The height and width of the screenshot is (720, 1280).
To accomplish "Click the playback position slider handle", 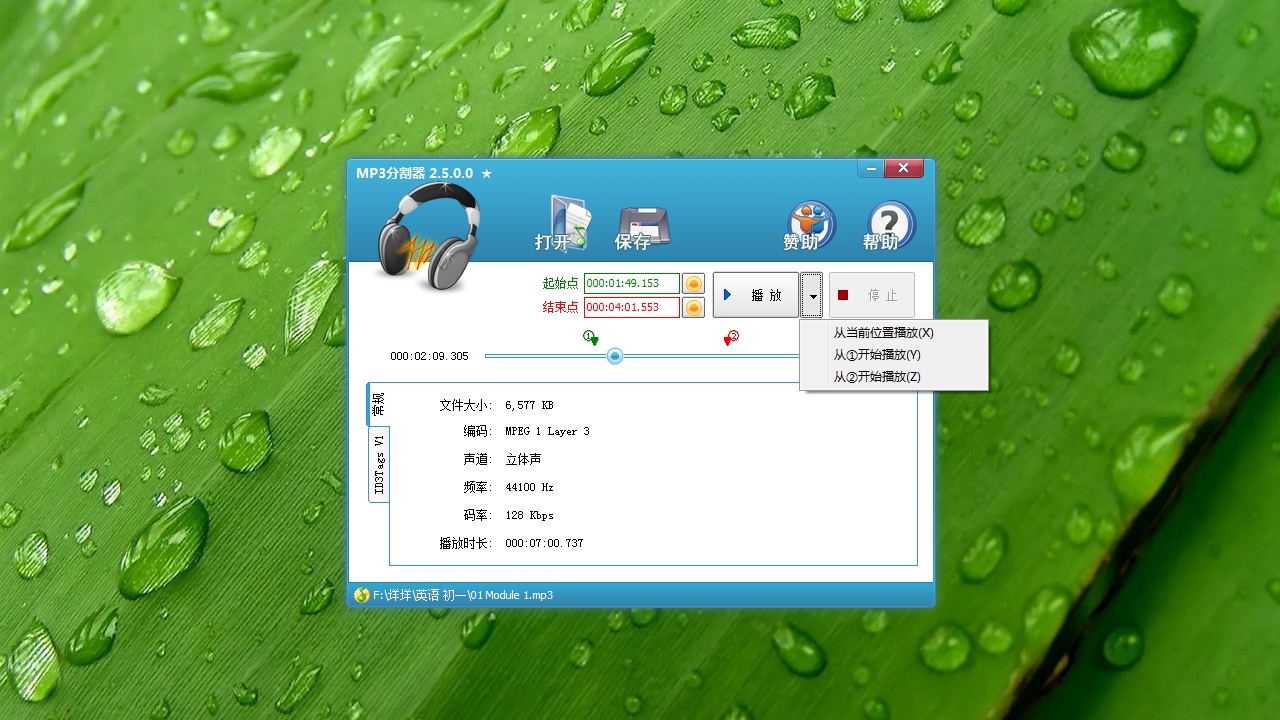I will click(614, 355).
